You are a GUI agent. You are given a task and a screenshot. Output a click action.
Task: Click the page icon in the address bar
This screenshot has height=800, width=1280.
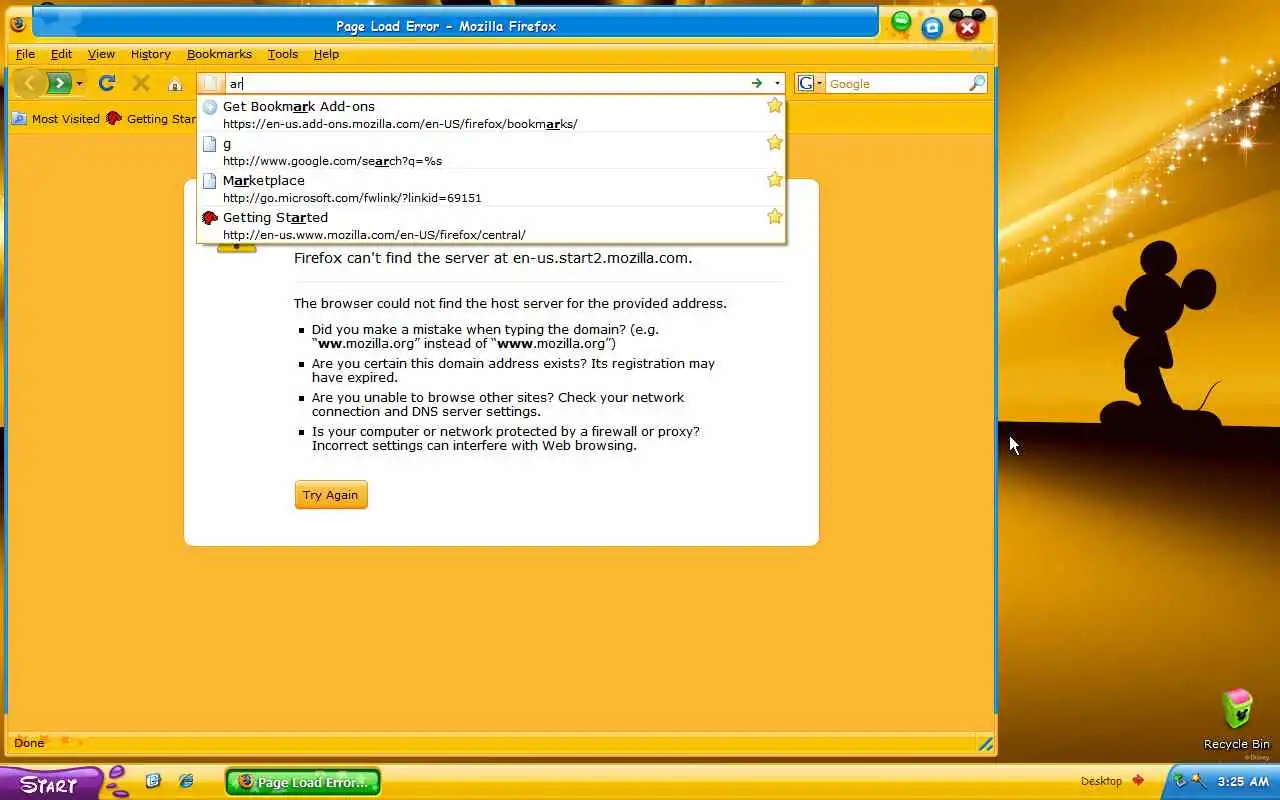point(211,84)
